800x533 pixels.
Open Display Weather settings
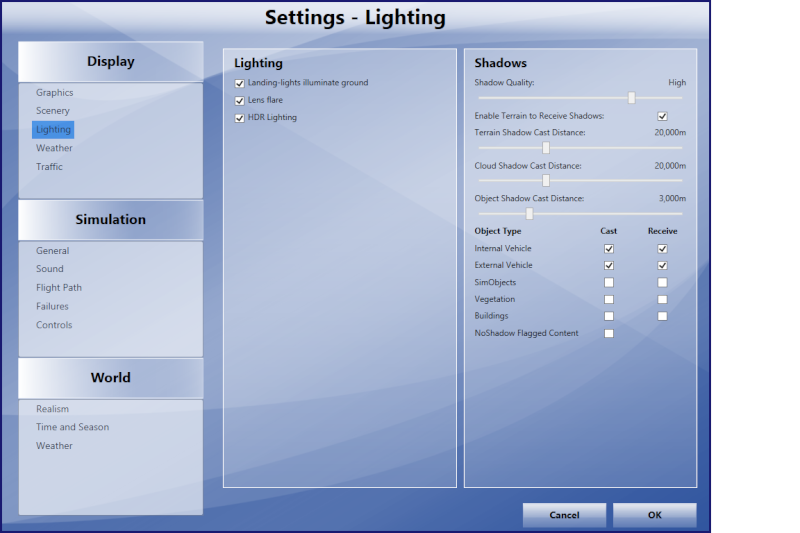54,148
